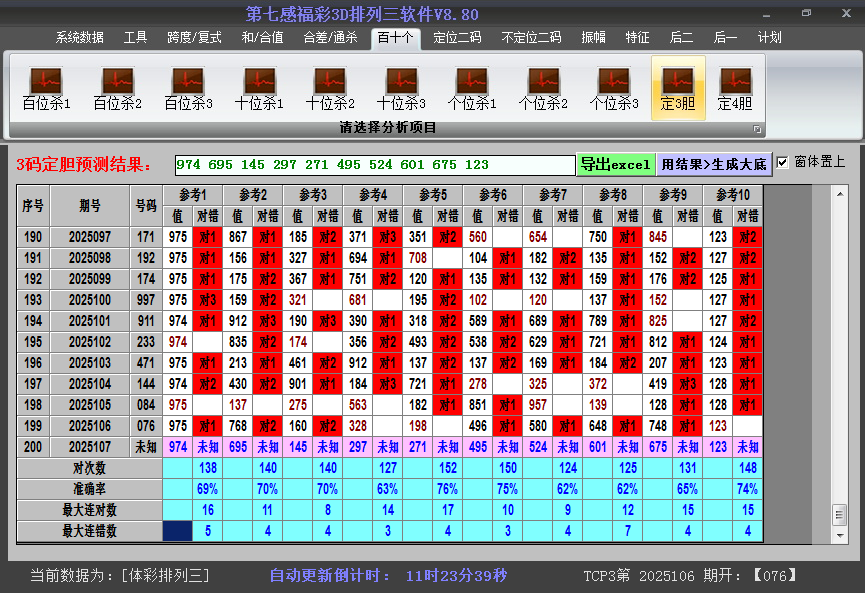Select the 百位杀2 analysis icon
The width and height of the screenshot is (865, 593).
pyautogui.click(x=118, y=88)
